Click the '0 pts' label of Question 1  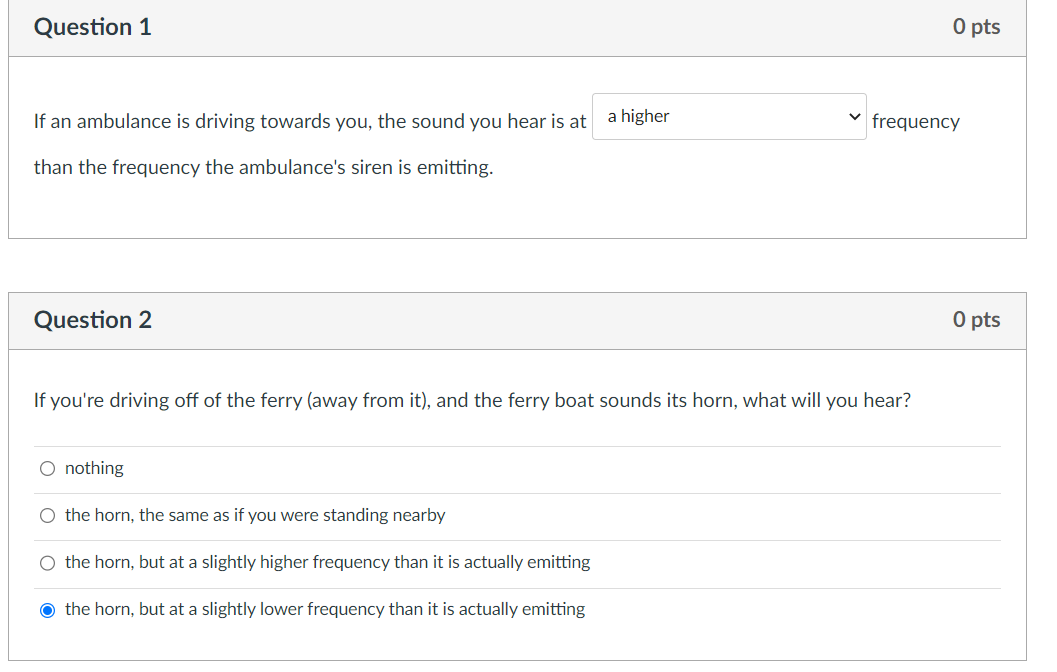pos(976,27)
